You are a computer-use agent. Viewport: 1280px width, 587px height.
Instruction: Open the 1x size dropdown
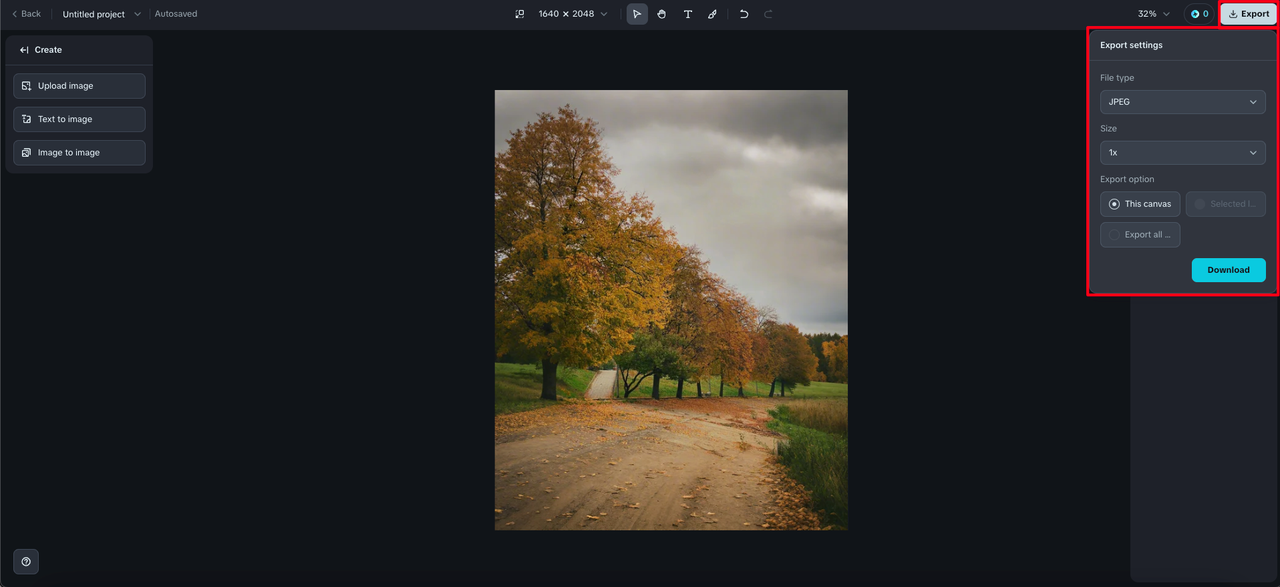point(1182,153)
